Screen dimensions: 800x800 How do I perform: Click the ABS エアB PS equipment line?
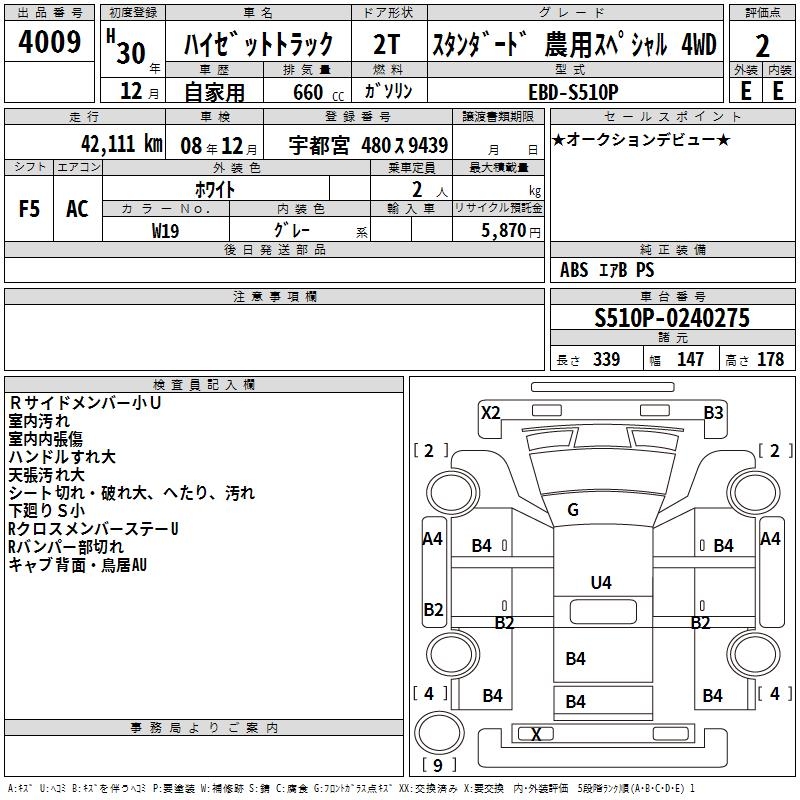(x=607, y=270)
